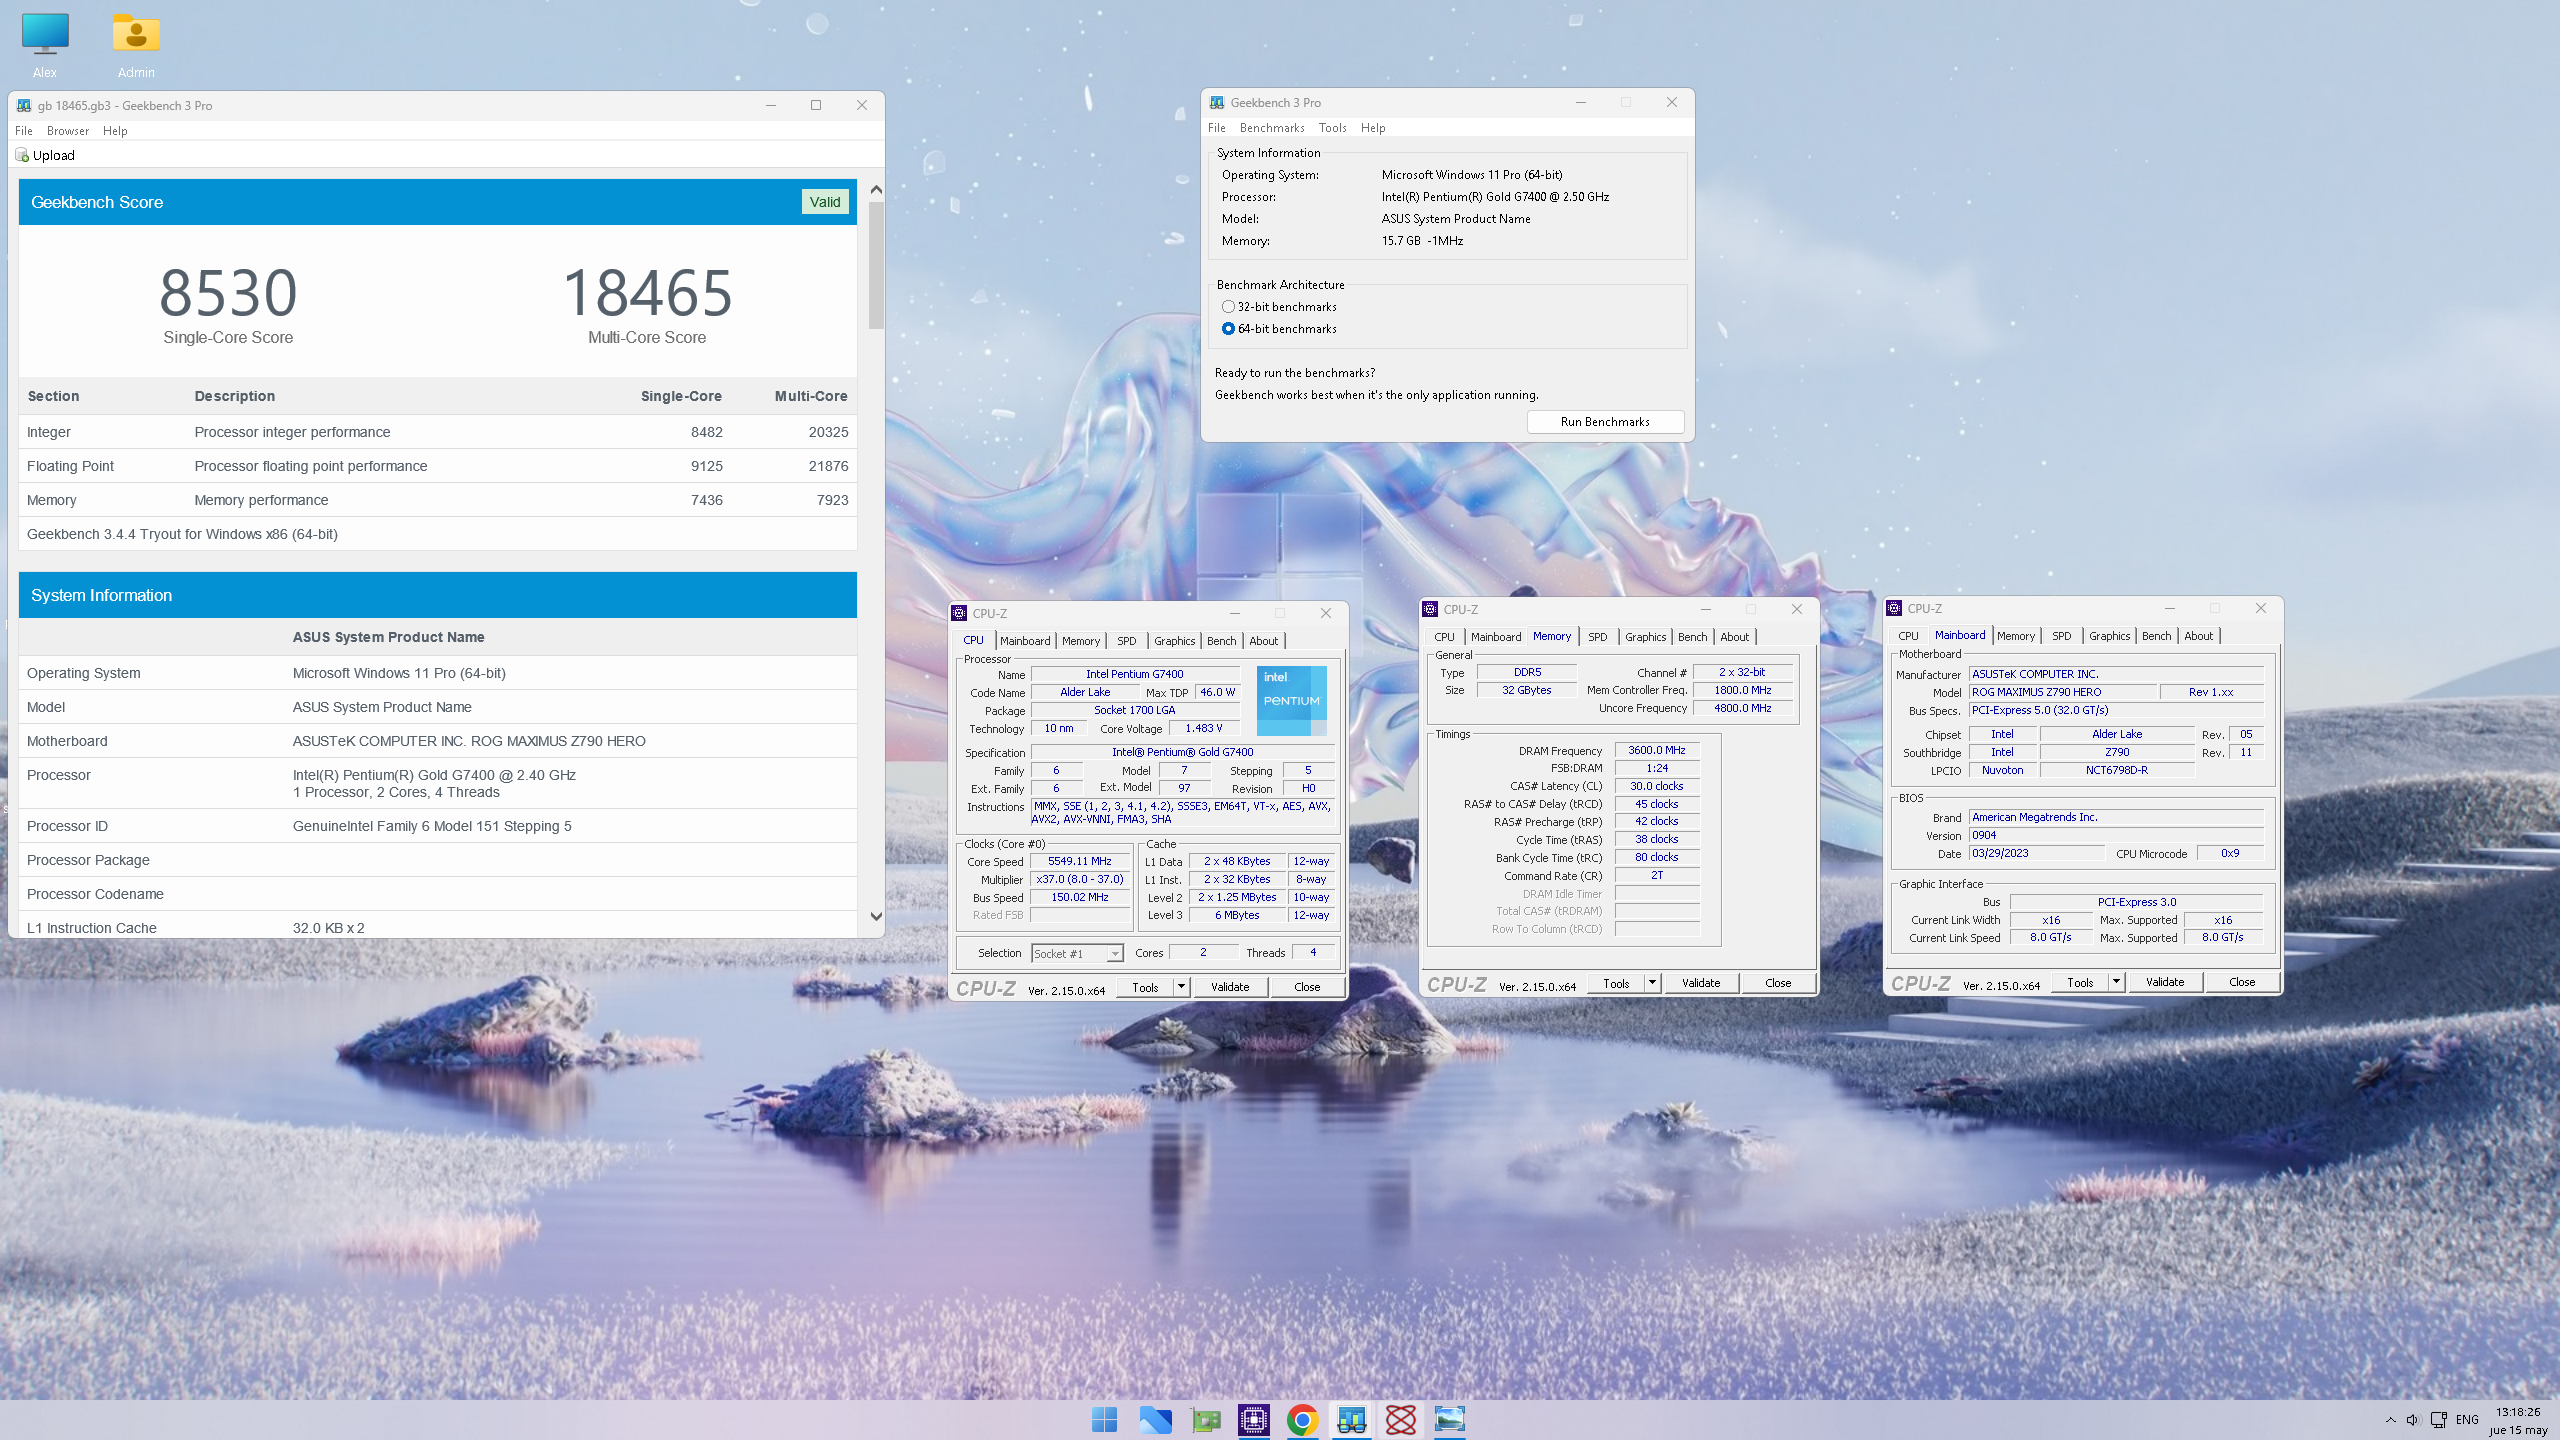Image resolution: width=2560 pixels, height=1440 pixels.
Task: Open Graphics tab in first CPU-Z window
Action: click(1174, 641)
